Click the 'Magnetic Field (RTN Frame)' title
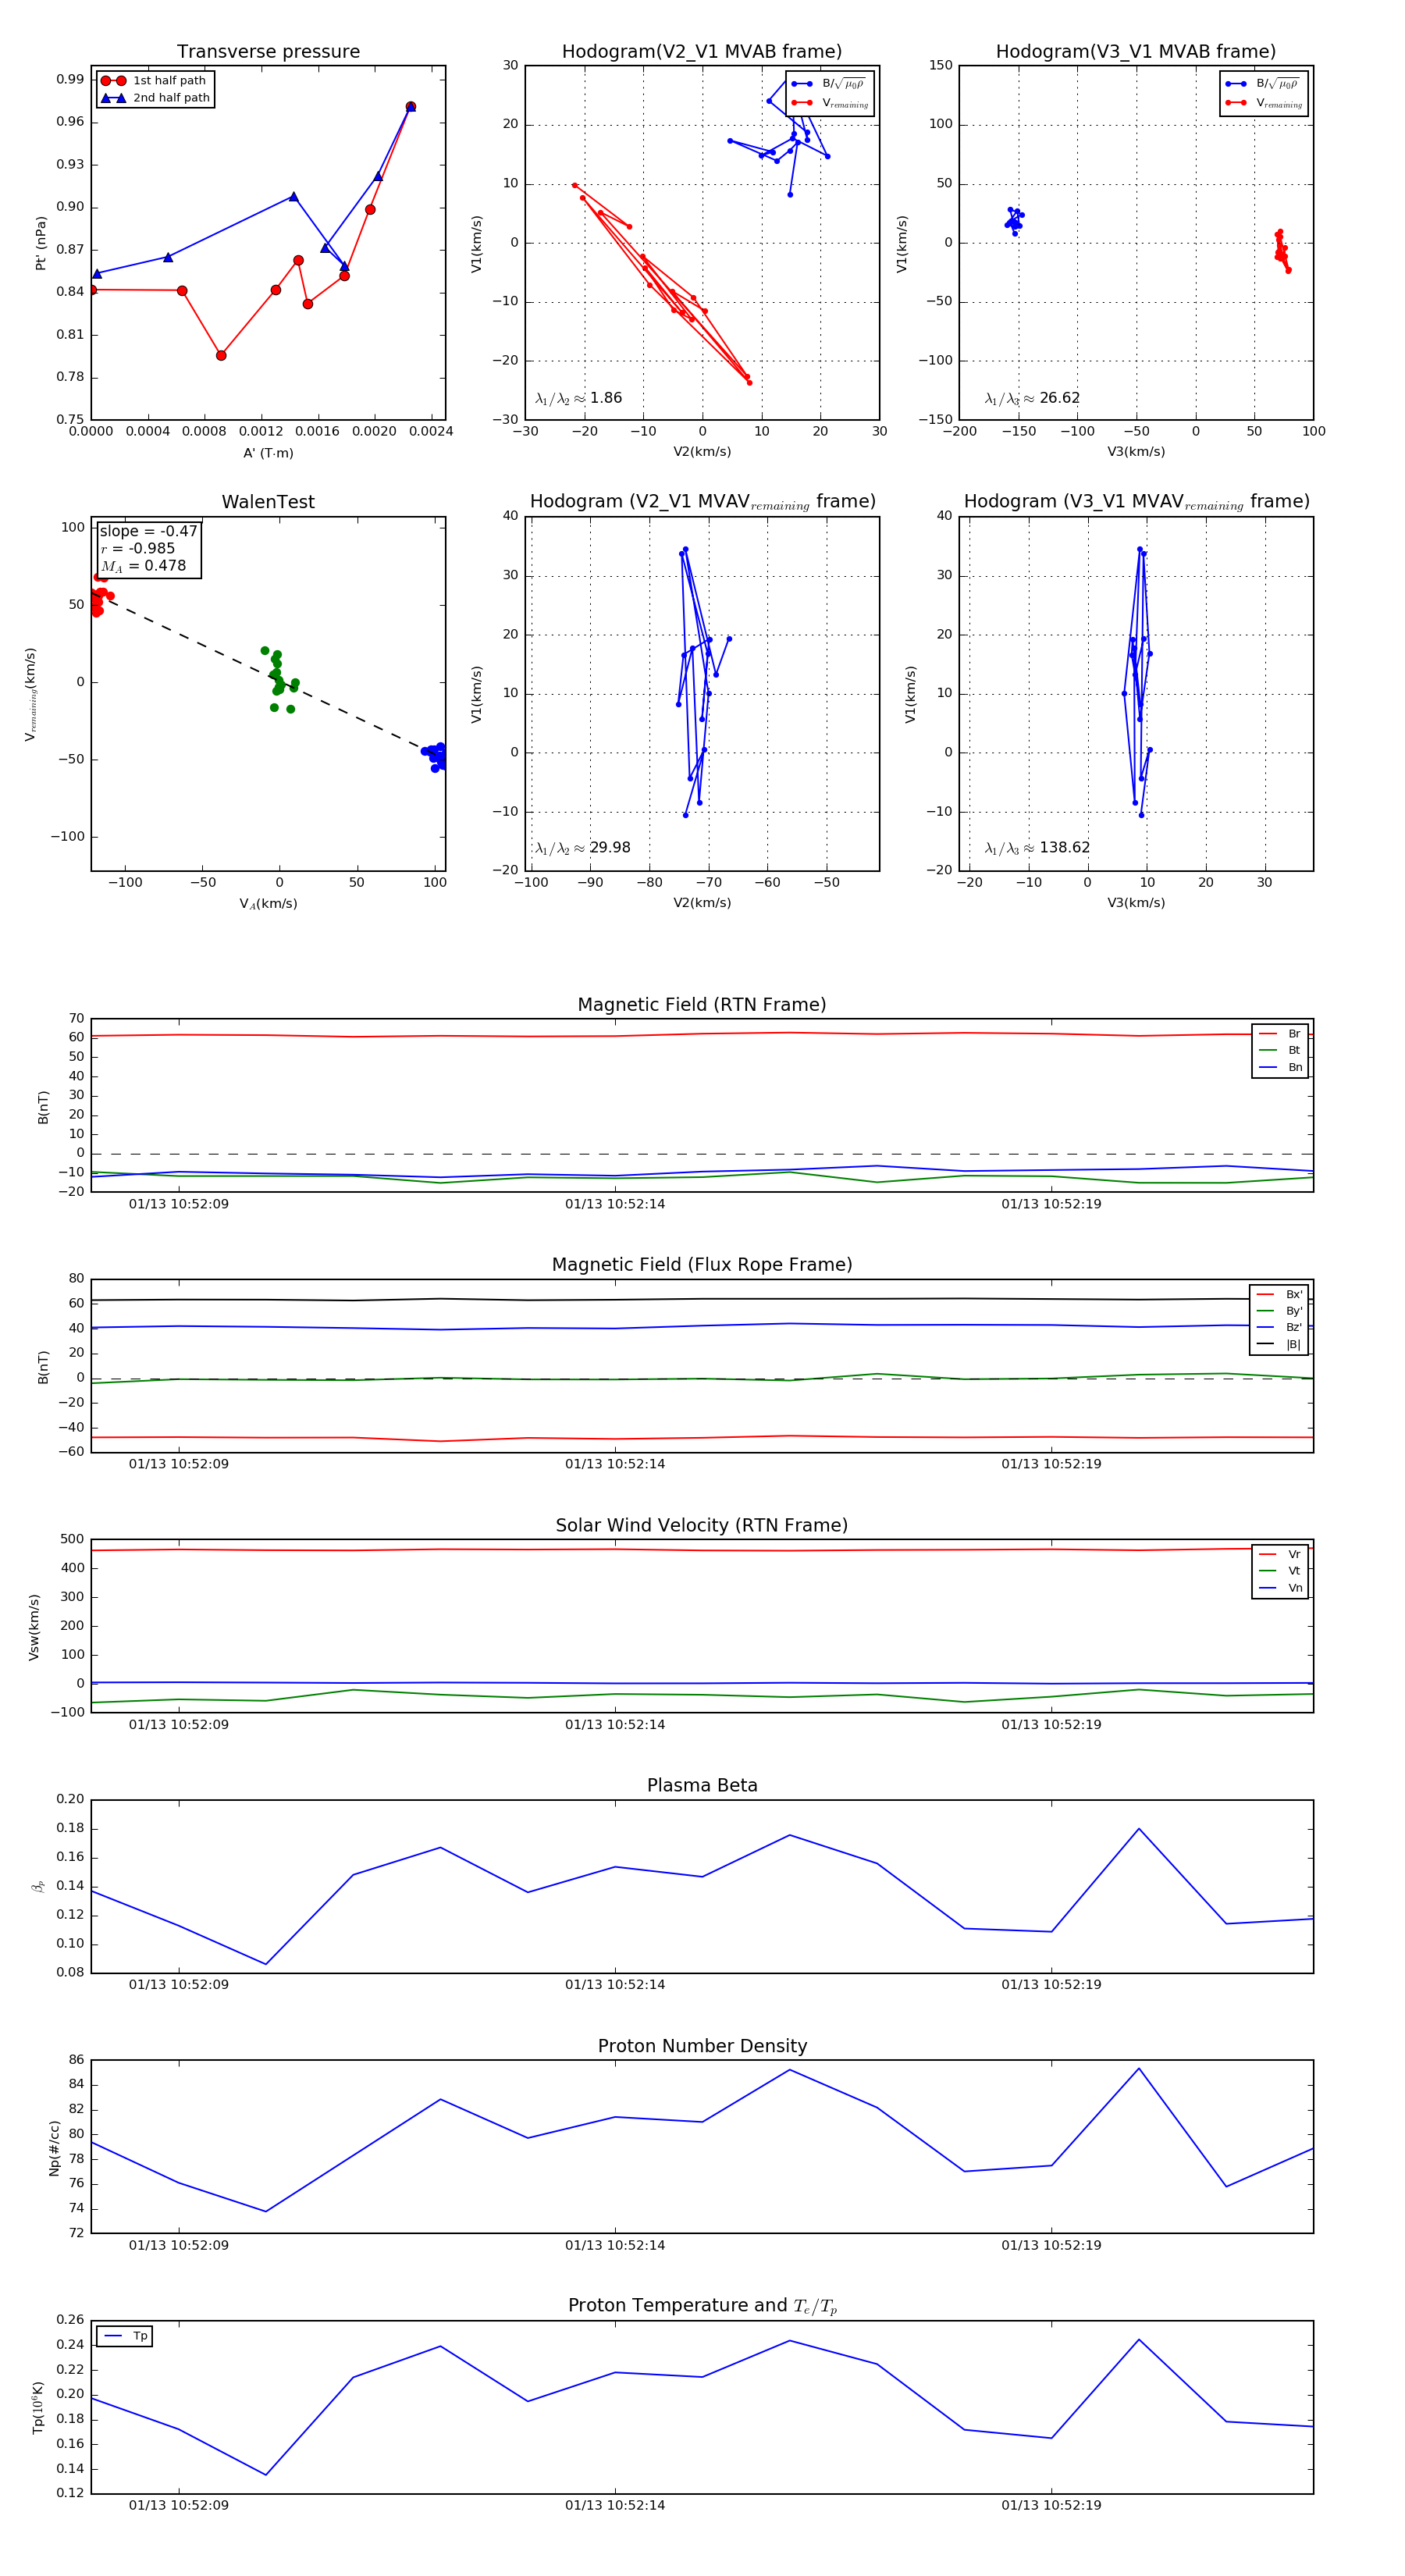Image resolution: width=1405 pixels, height=2576 pixels. coord(702,1005)
